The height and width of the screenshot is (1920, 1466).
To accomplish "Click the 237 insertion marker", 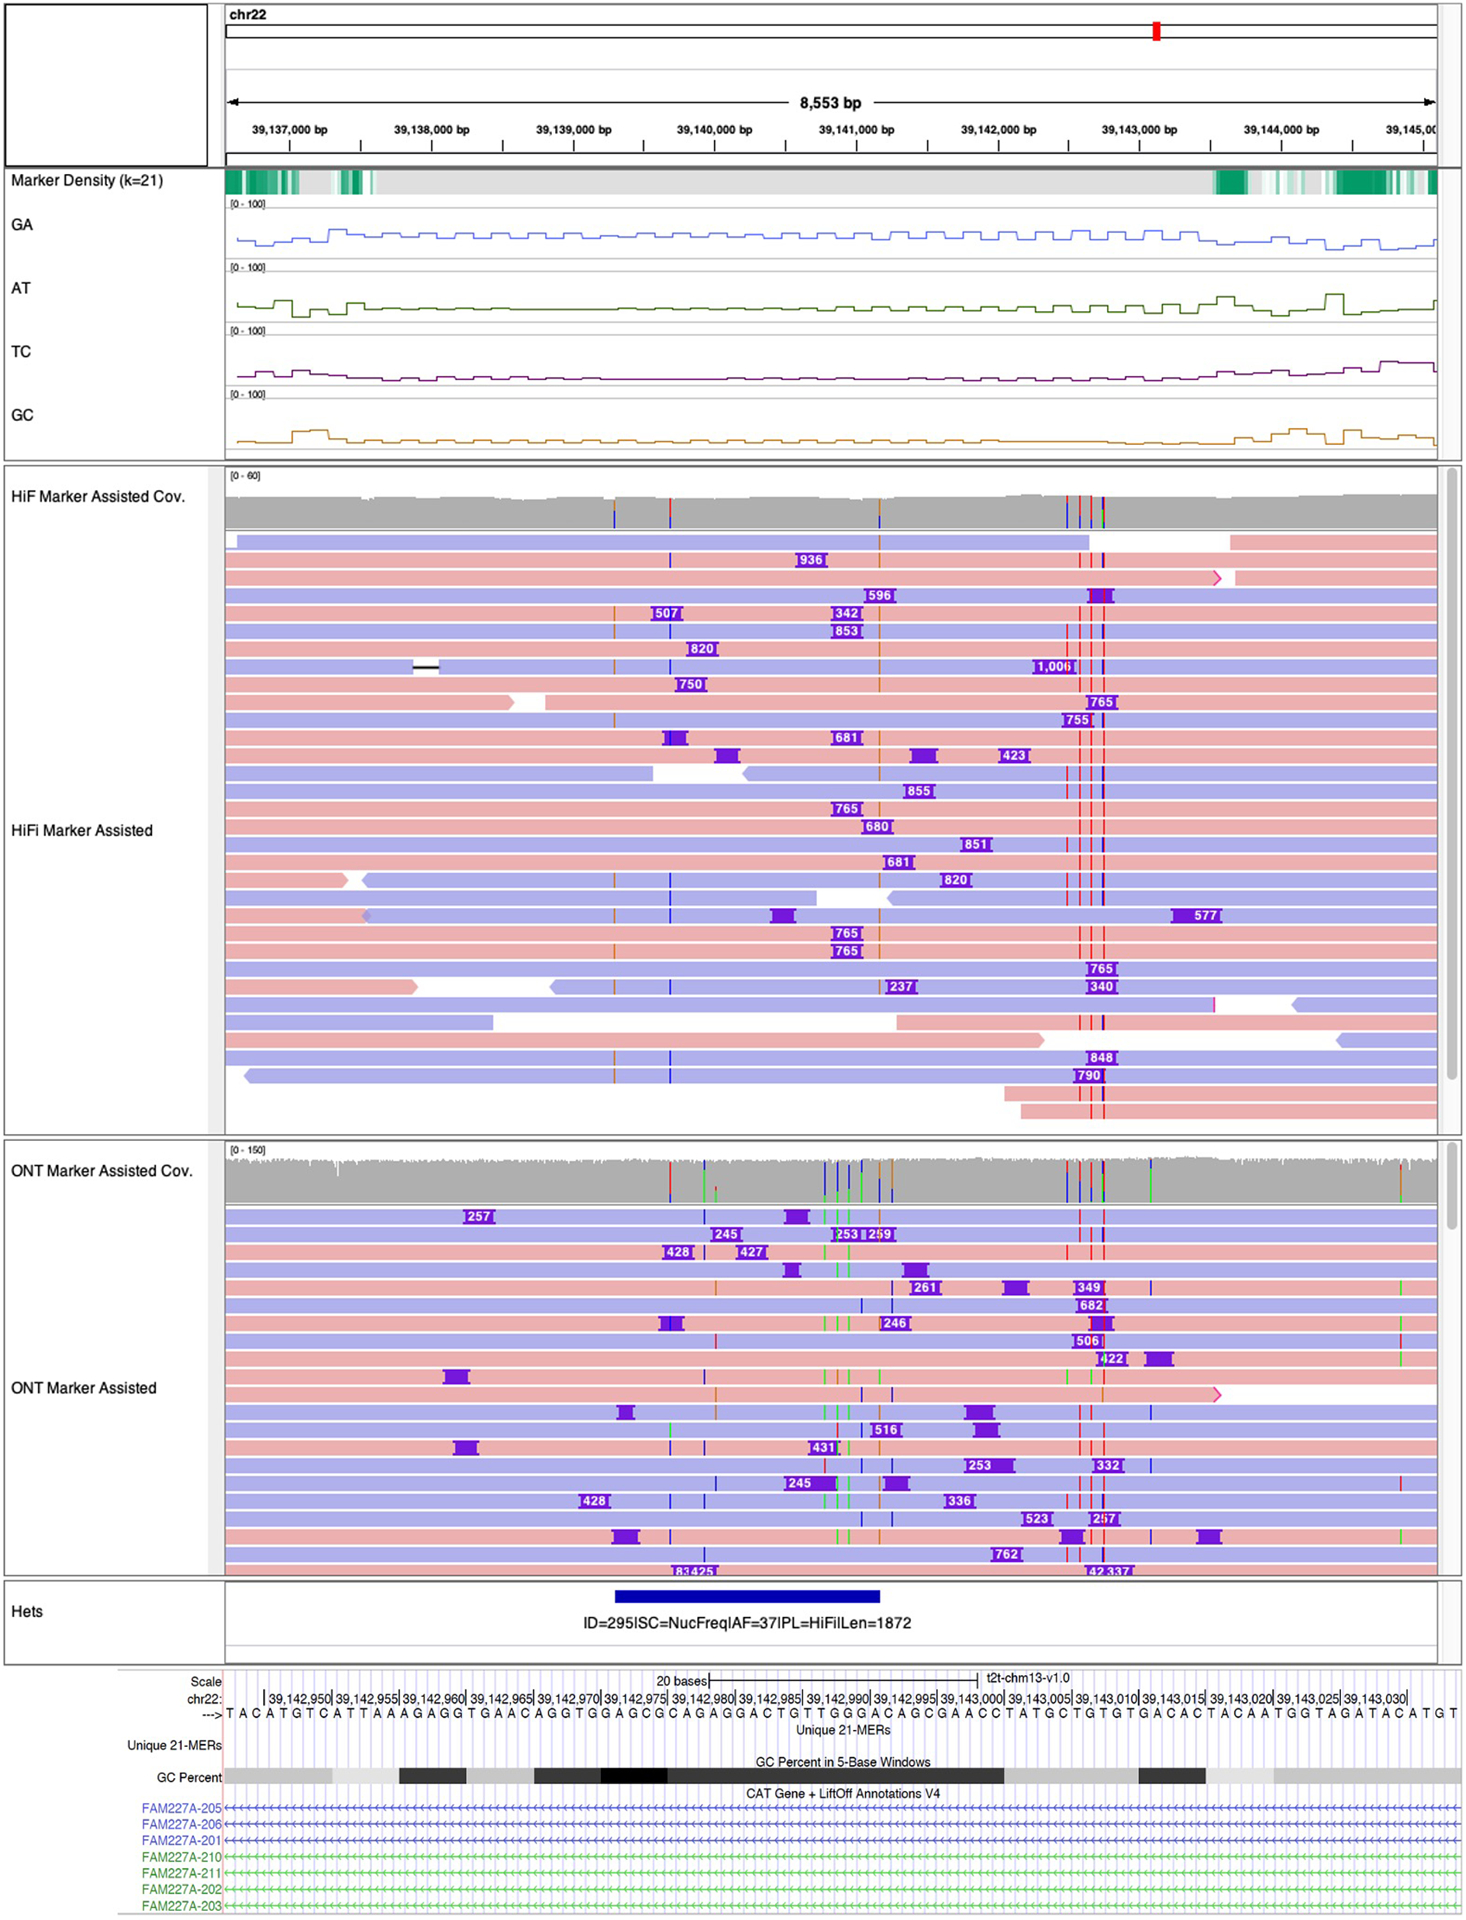I will tap(900, 987).
